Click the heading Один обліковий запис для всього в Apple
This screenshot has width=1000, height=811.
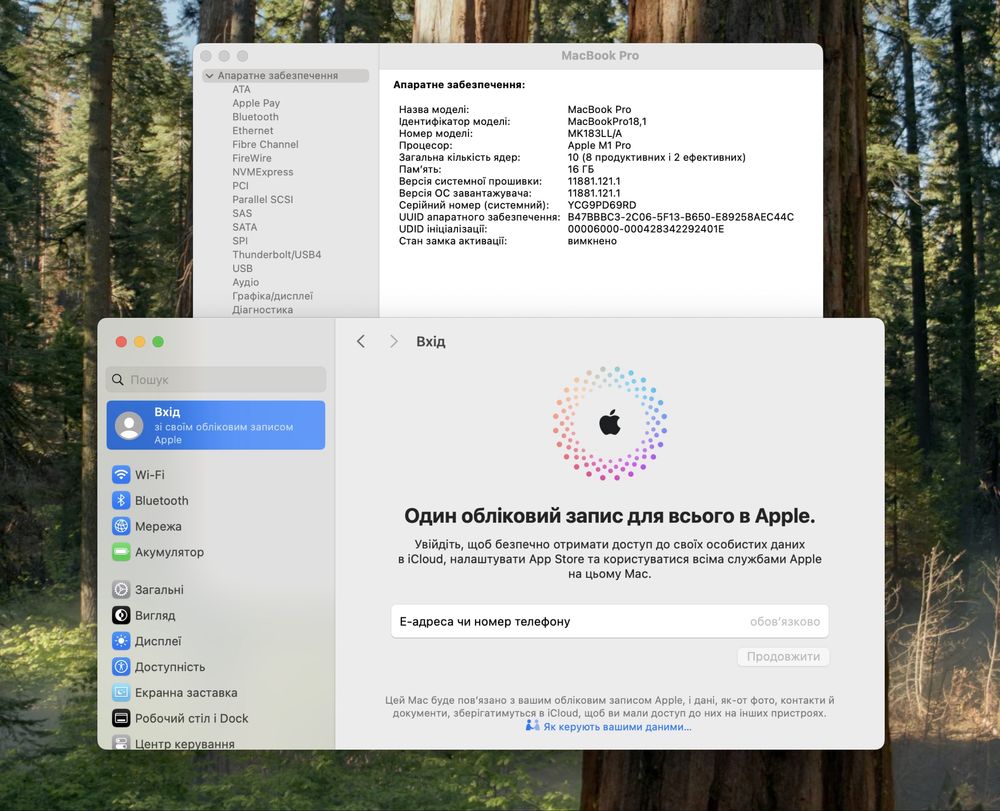click(x=610, y=516)
